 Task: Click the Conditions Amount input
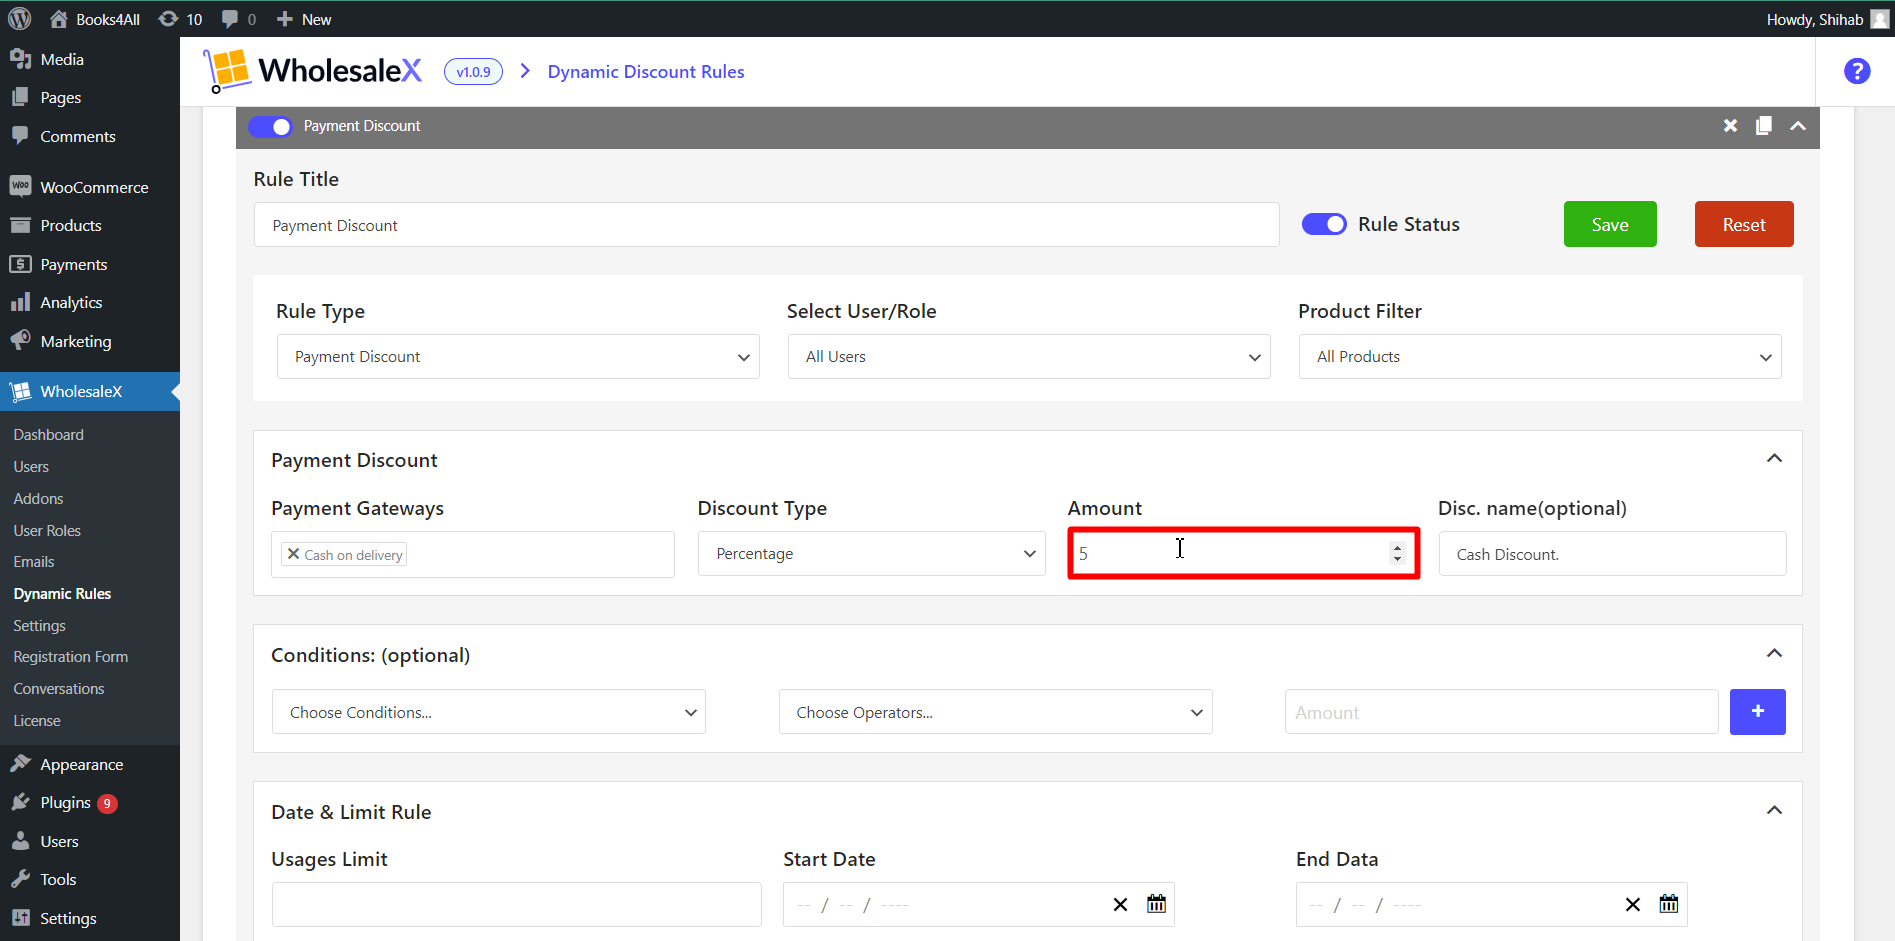1501,712
